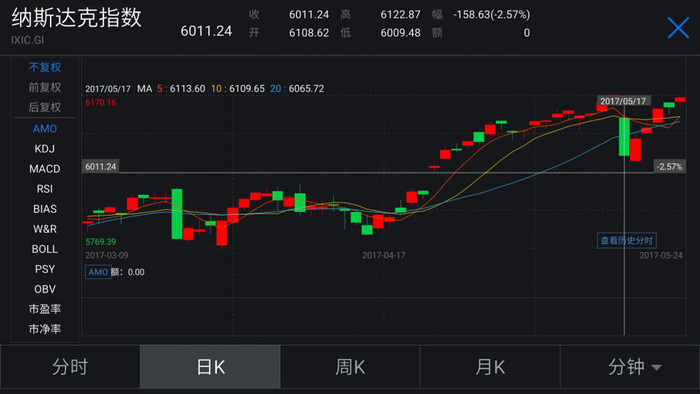Screen dimensions: 700x394
Task: Click the 2017/05/17 crosshair date marker
Action: point(624,101)
